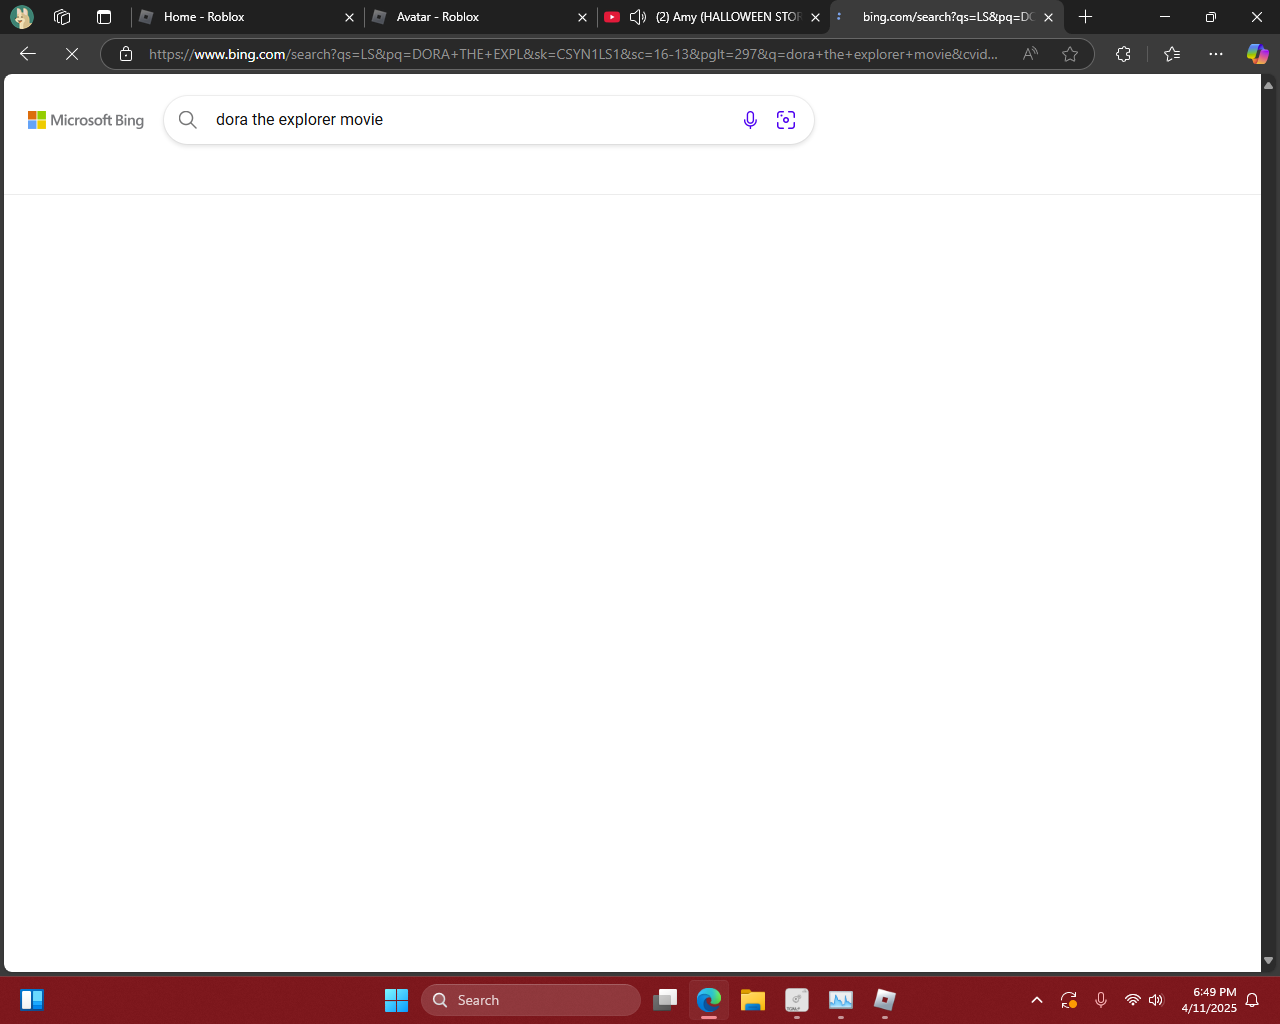
Task: Close the Amy YouTube tab
Action: [x=815, y=17]
